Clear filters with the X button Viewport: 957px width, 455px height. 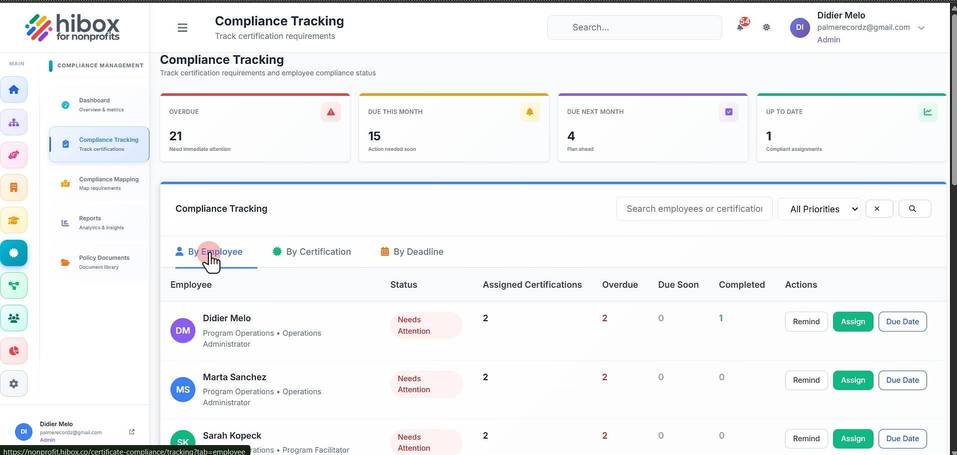tap(879, 209)
